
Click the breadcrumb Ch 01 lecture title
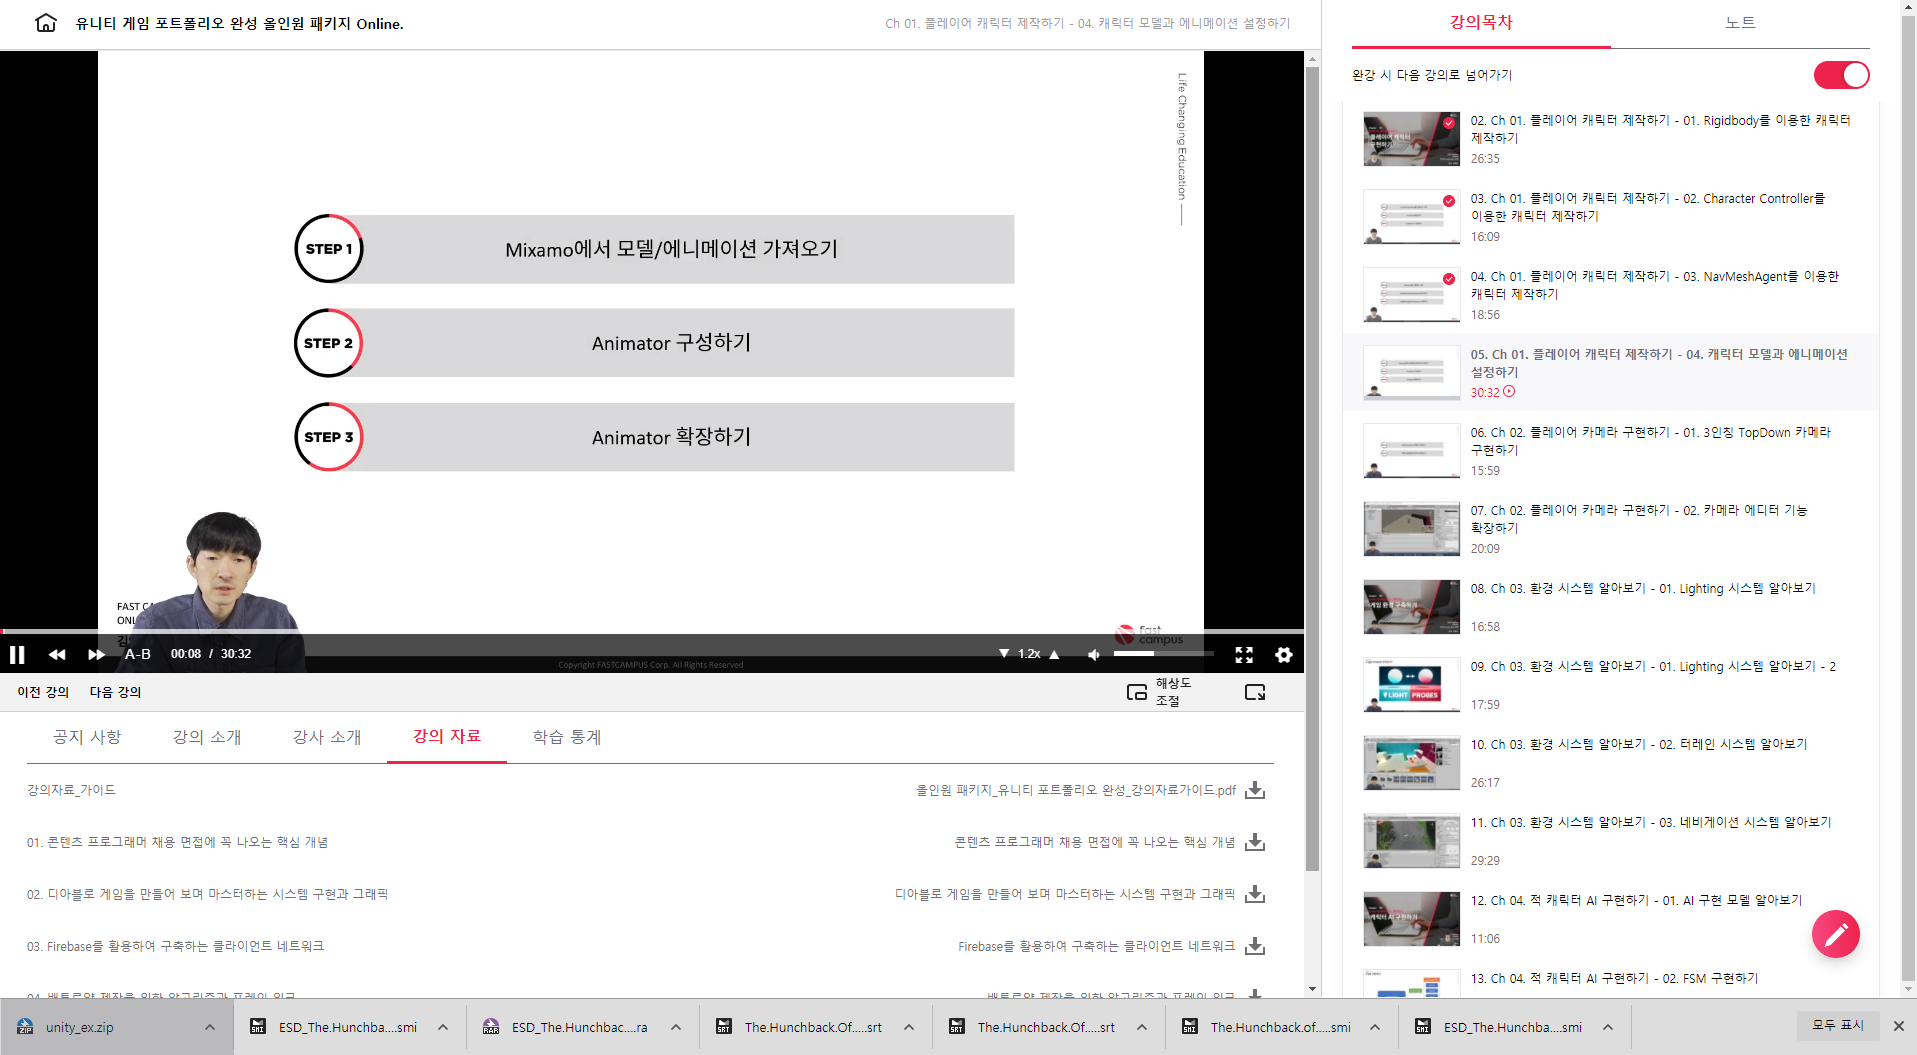pos(1087,23)
